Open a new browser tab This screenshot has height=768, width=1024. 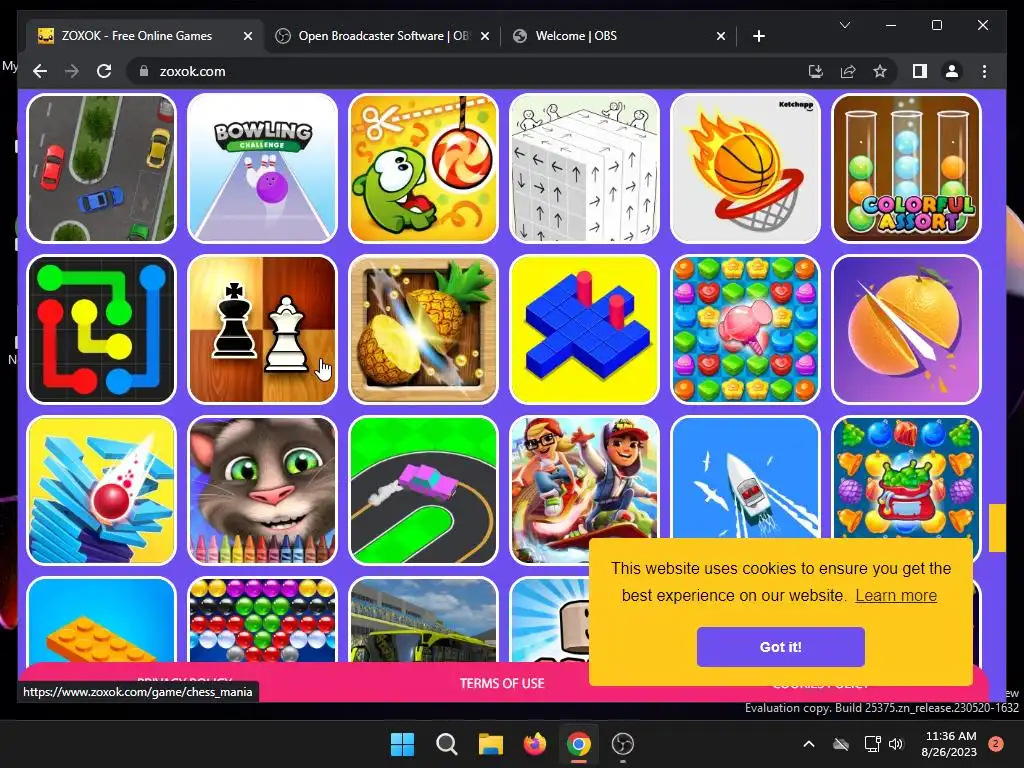[758, 37]
